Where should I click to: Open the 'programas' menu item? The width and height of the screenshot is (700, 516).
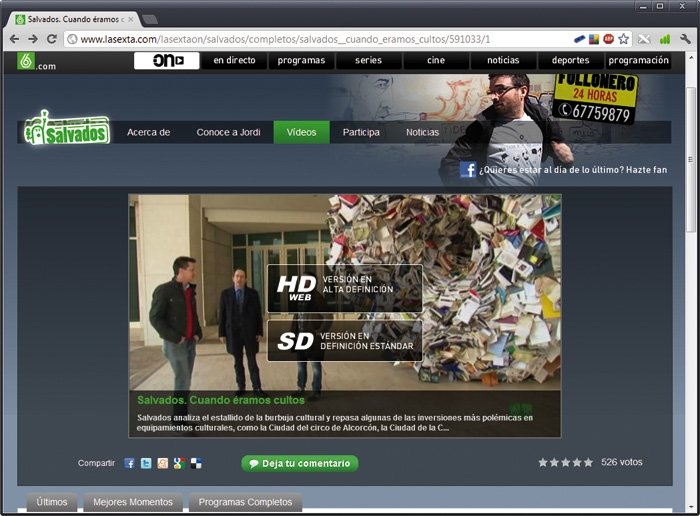[x=301, y=60]
